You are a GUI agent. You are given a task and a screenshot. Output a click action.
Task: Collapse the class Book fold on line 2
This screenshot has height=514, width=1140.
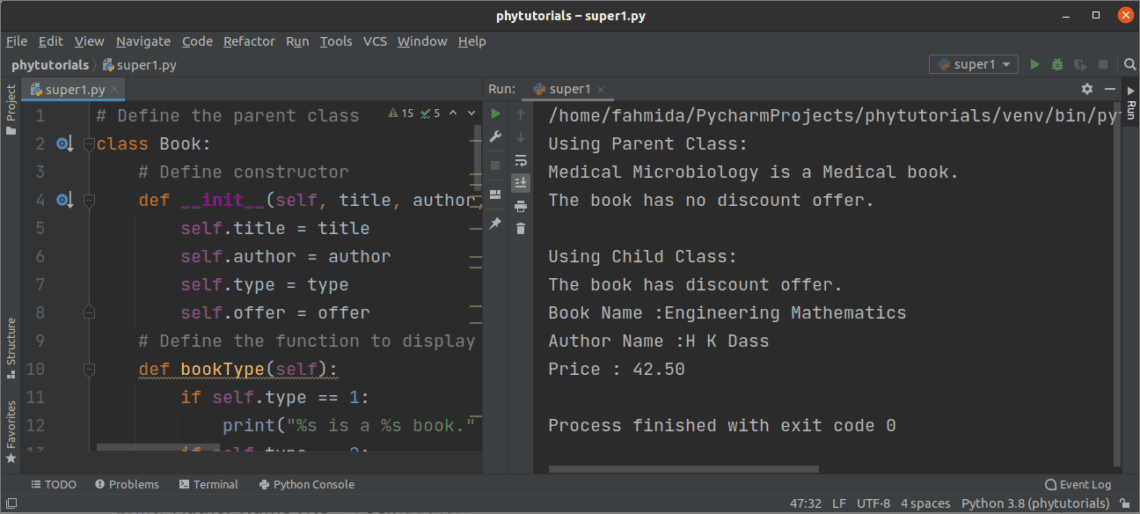tap(89, 144)
